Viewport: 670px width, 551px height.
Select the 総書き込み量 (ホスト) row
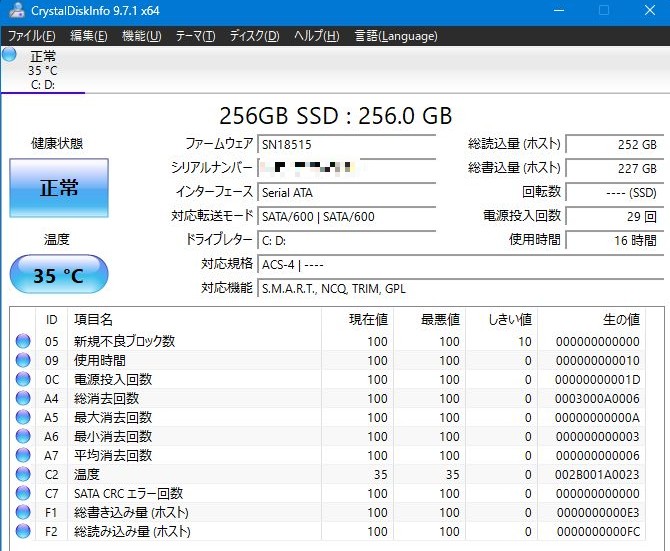click(328, 512)
